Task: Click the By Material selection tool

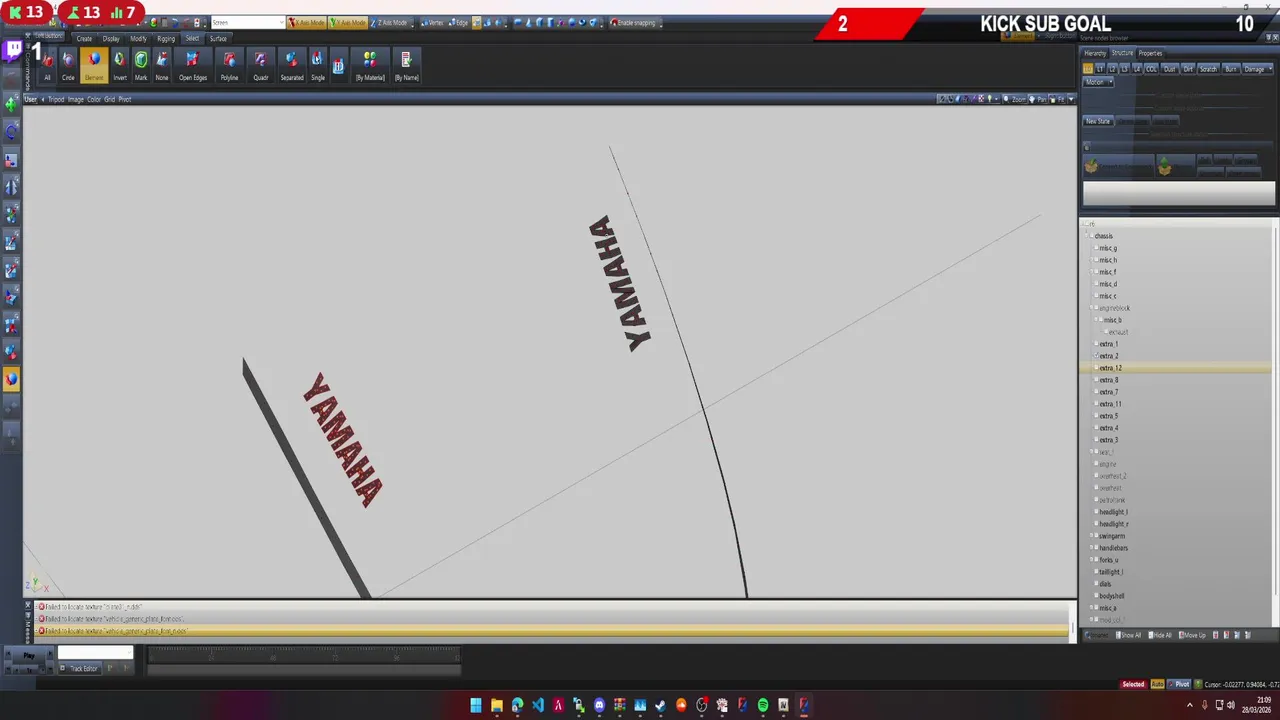Action: [x=370, y=66]
